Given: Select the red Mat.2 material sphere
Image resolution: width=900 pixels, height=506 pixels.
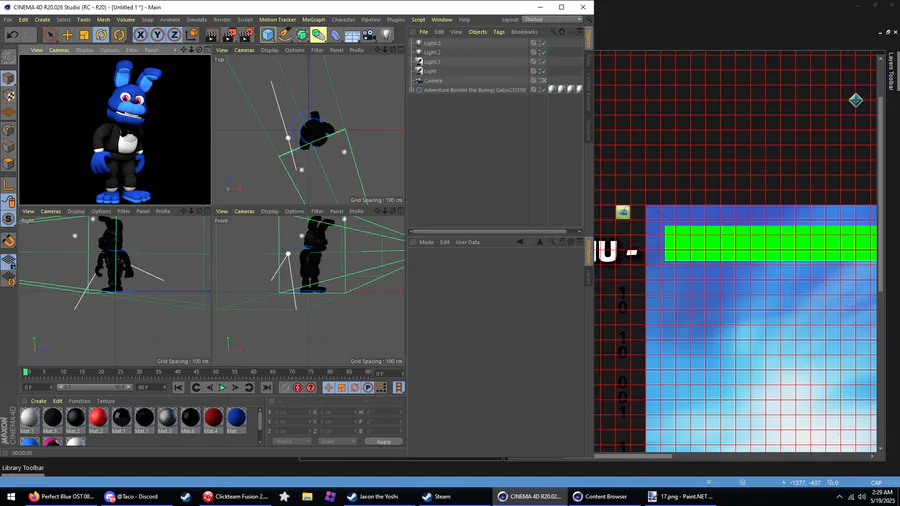Looking at the screenshot, I should [98, 418].
